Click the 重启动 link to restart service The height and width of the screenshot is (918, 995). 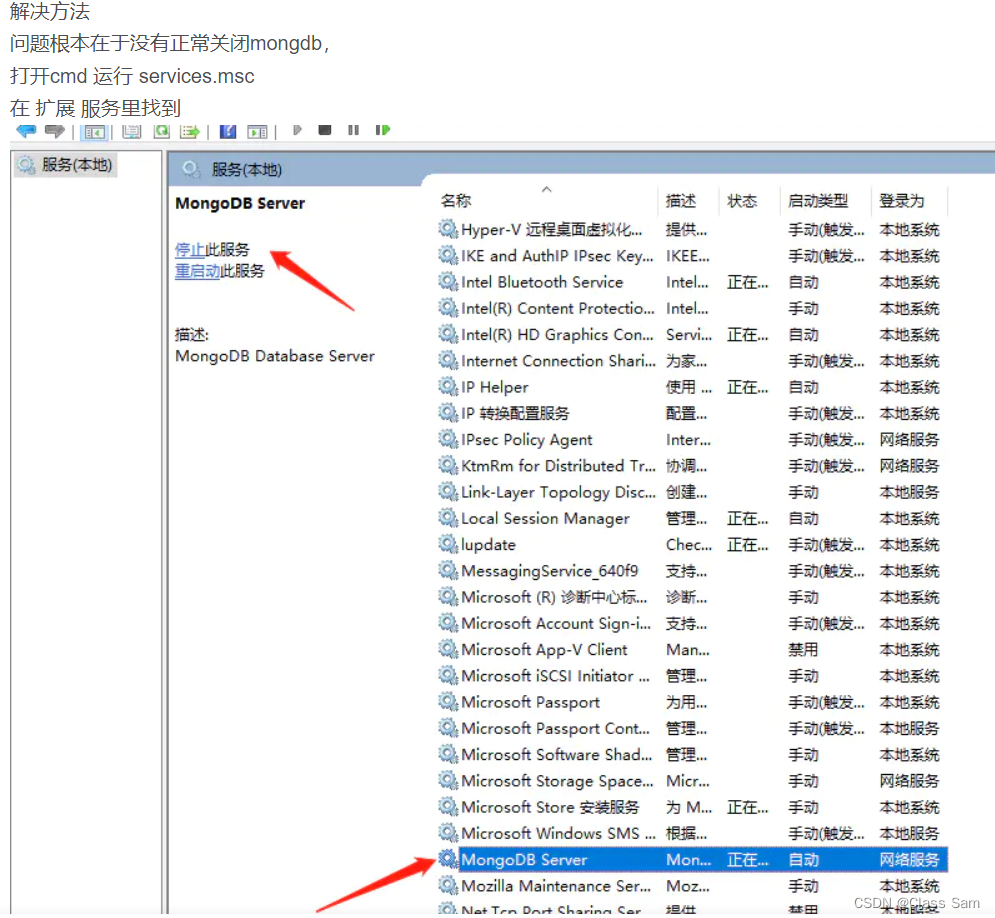[197, 271]
